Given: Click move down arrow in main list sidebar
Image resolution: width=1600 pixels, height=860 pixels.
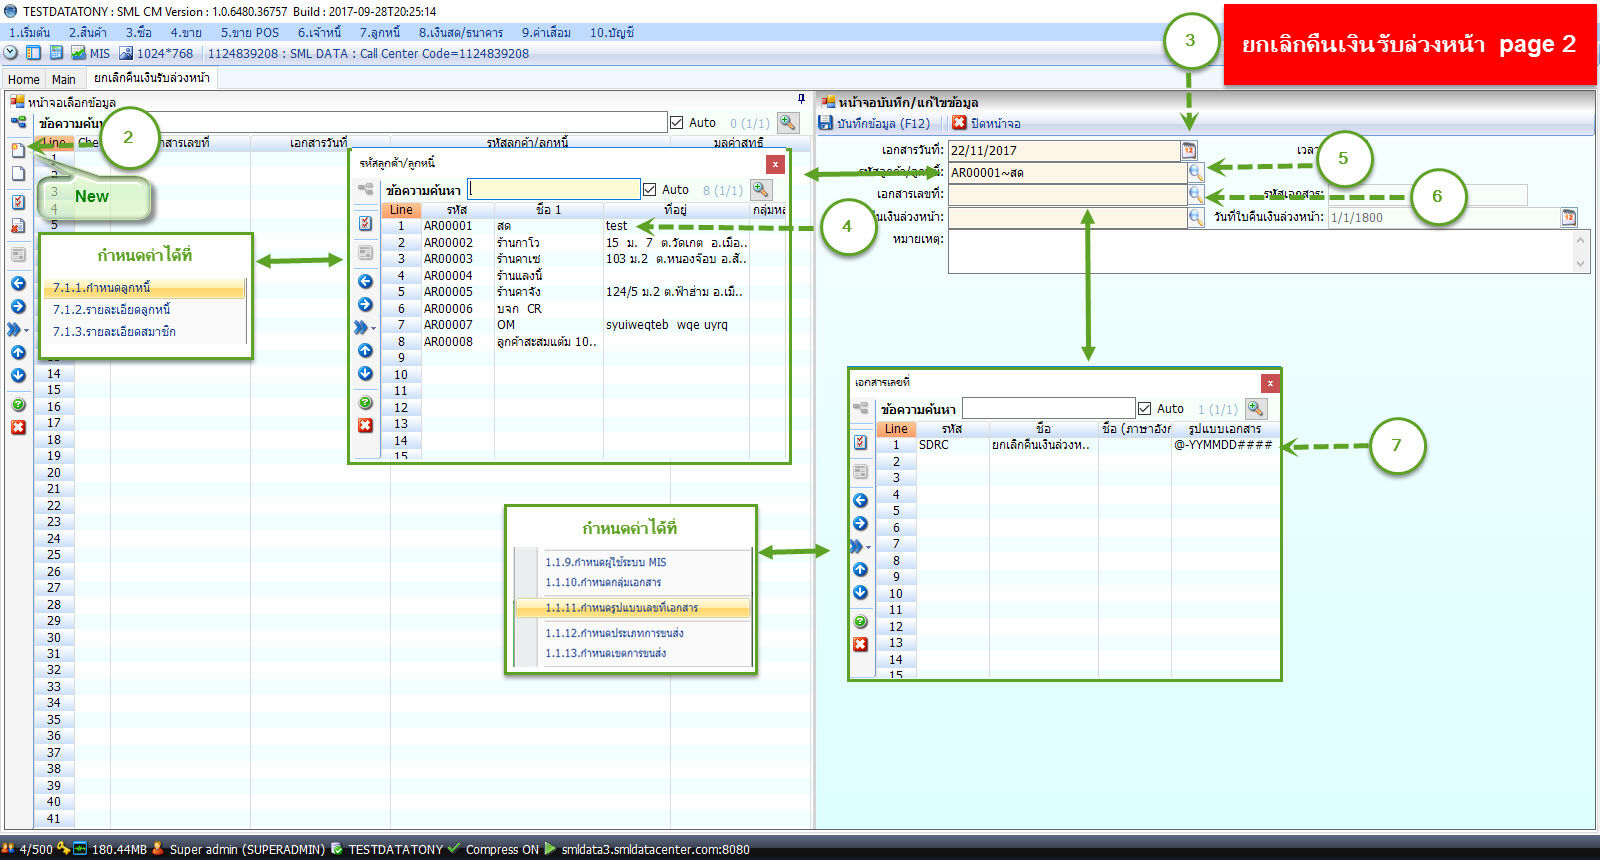Looking at the screenshot, I should click(x=18, y=375).
